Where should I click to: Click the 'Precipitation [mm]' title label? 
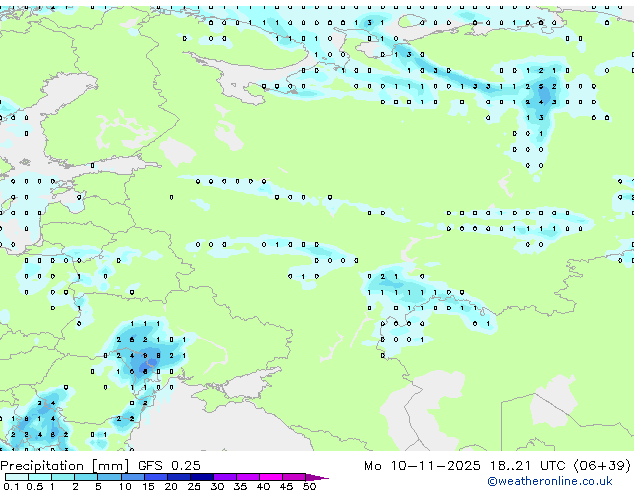(x=65, y=466)
